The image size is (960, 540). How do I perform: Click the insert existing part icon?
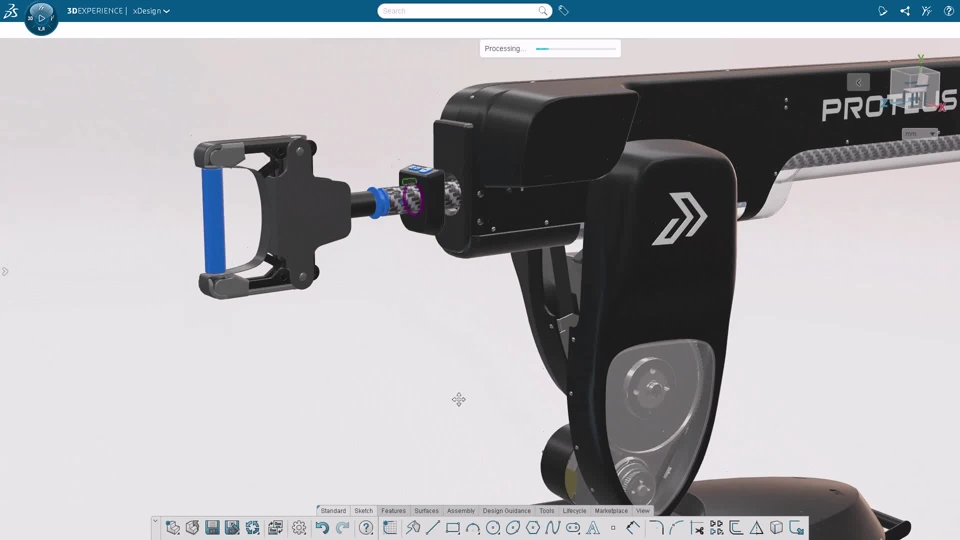coord(192,528)
